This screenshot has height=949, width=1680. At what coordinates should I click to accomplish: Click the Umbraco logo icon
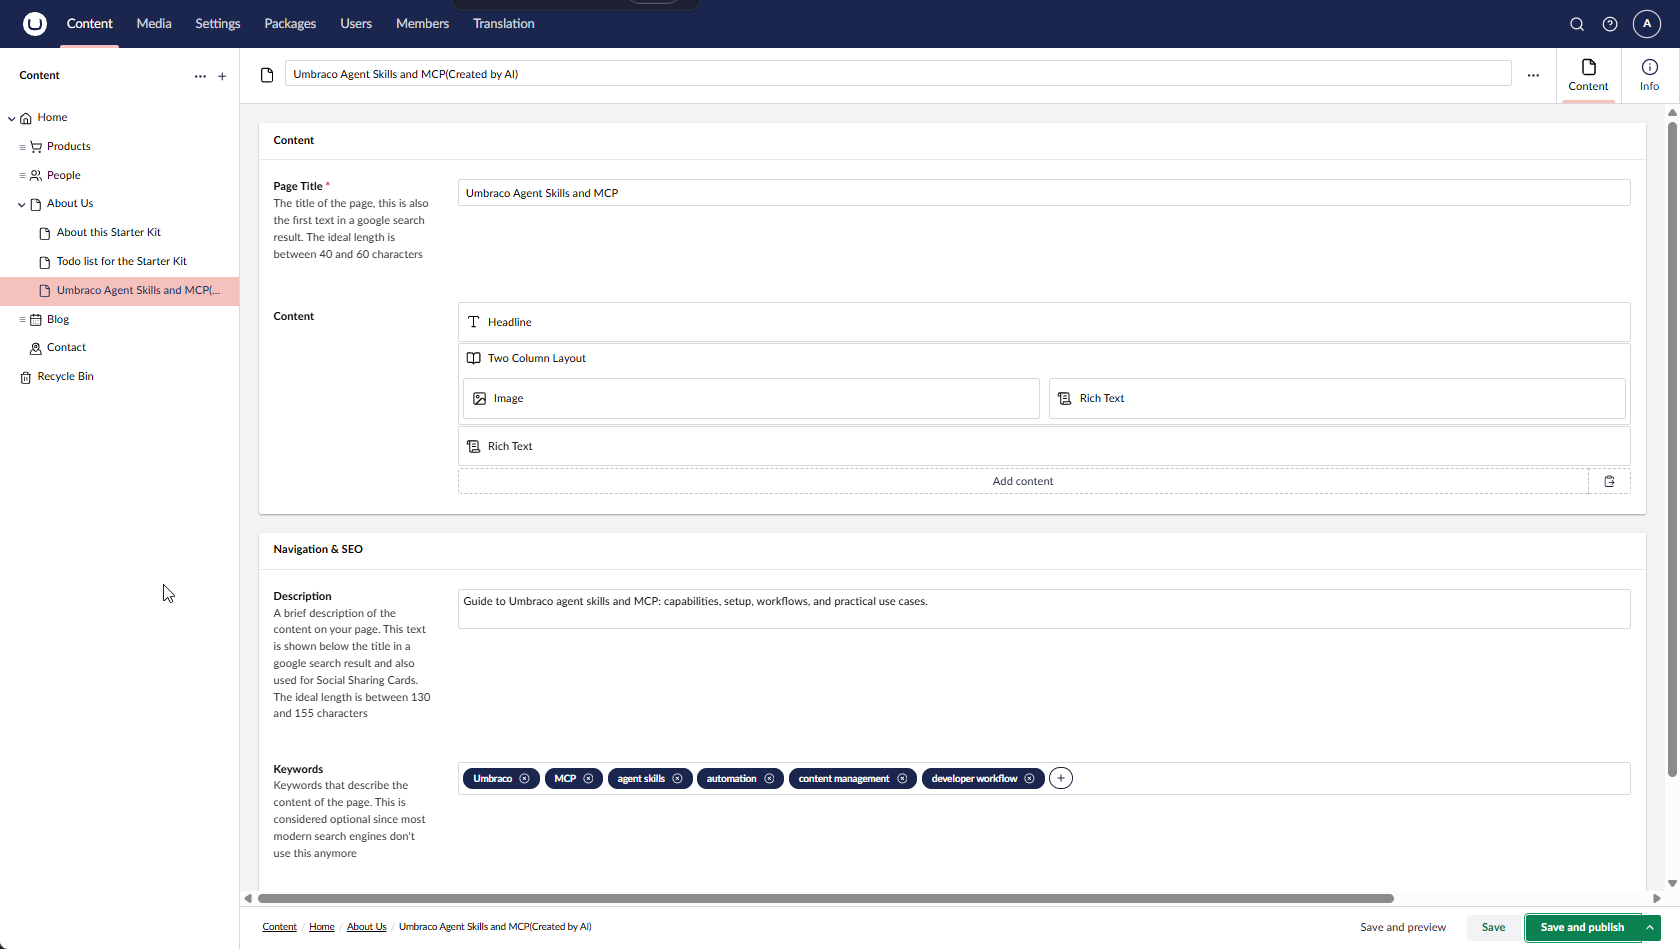point(35,24)
